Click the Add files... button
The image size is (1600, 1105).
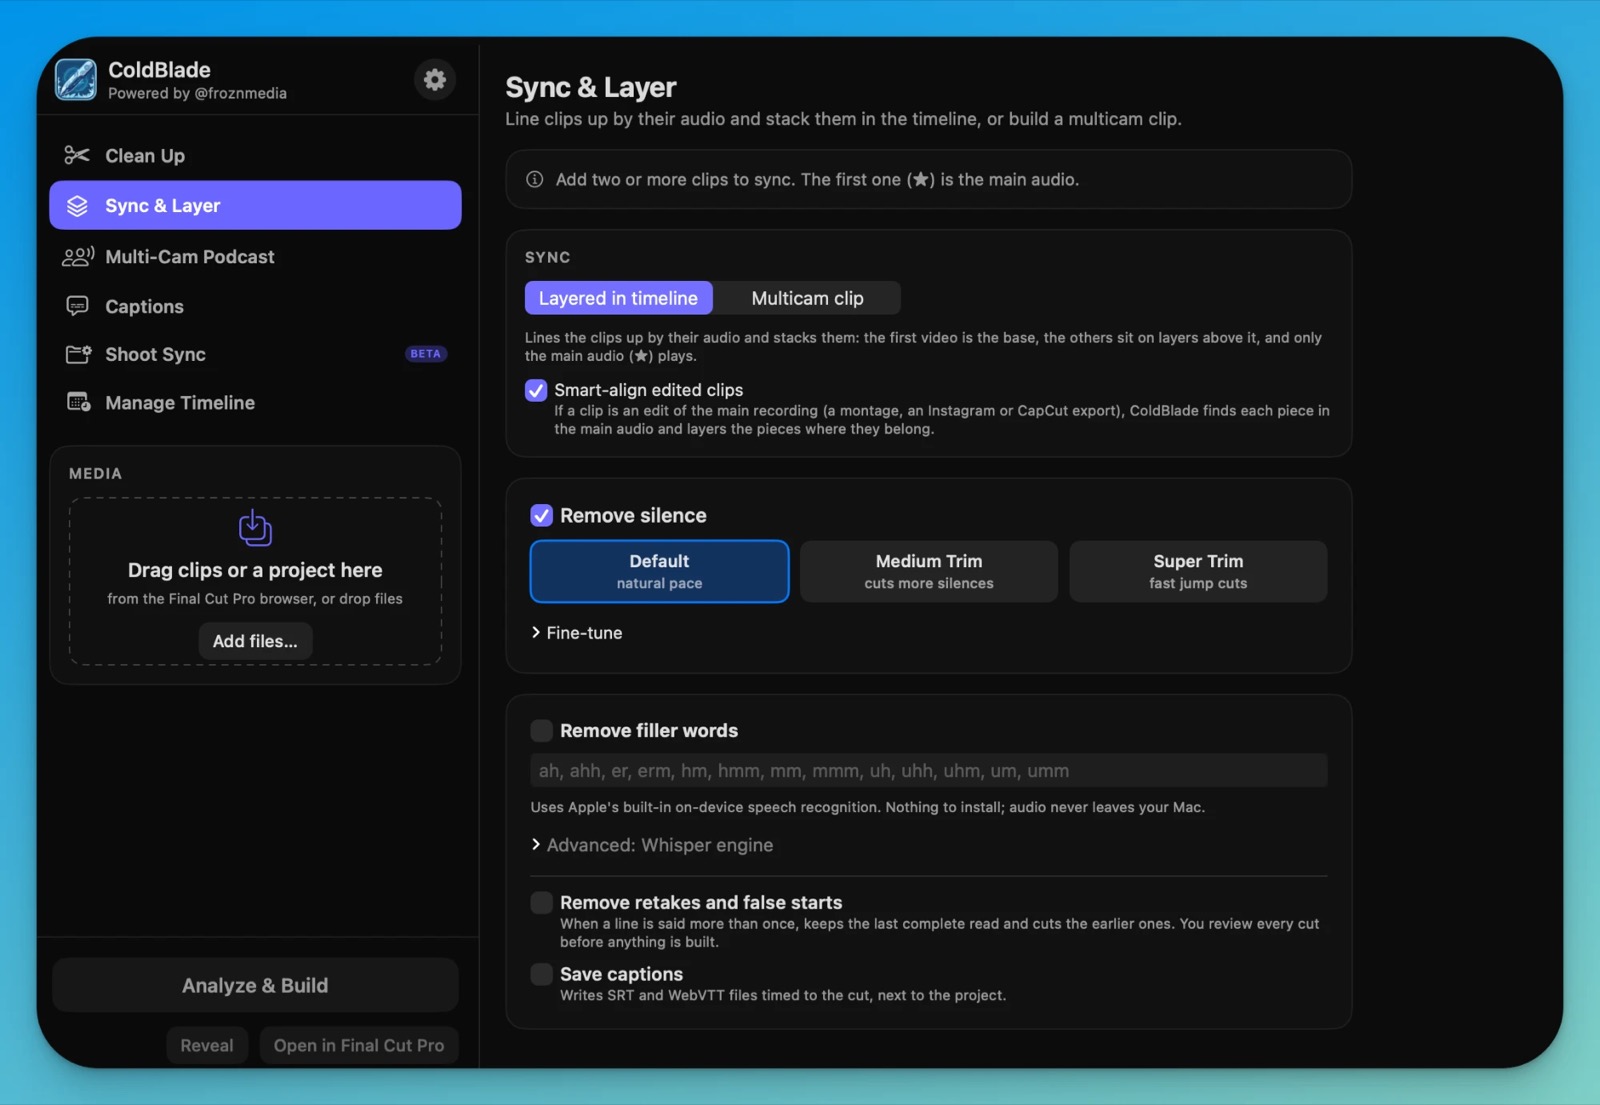255,641
